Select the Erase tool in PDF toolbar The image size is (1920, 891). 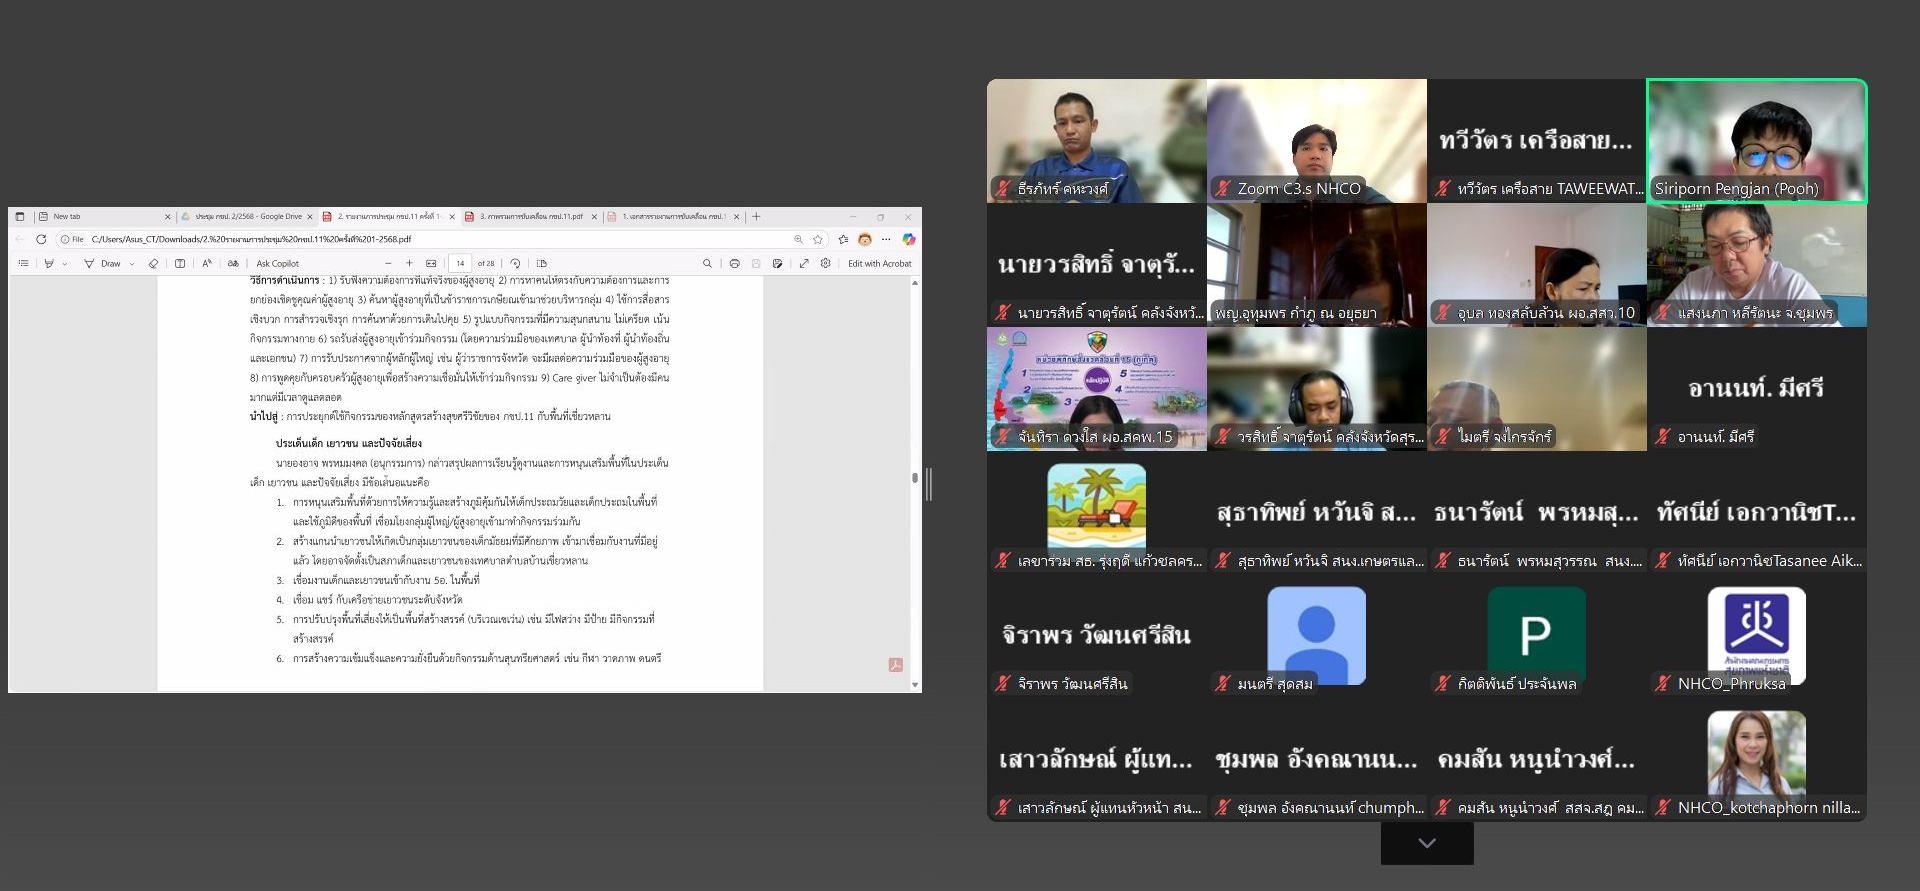(153, 264)
